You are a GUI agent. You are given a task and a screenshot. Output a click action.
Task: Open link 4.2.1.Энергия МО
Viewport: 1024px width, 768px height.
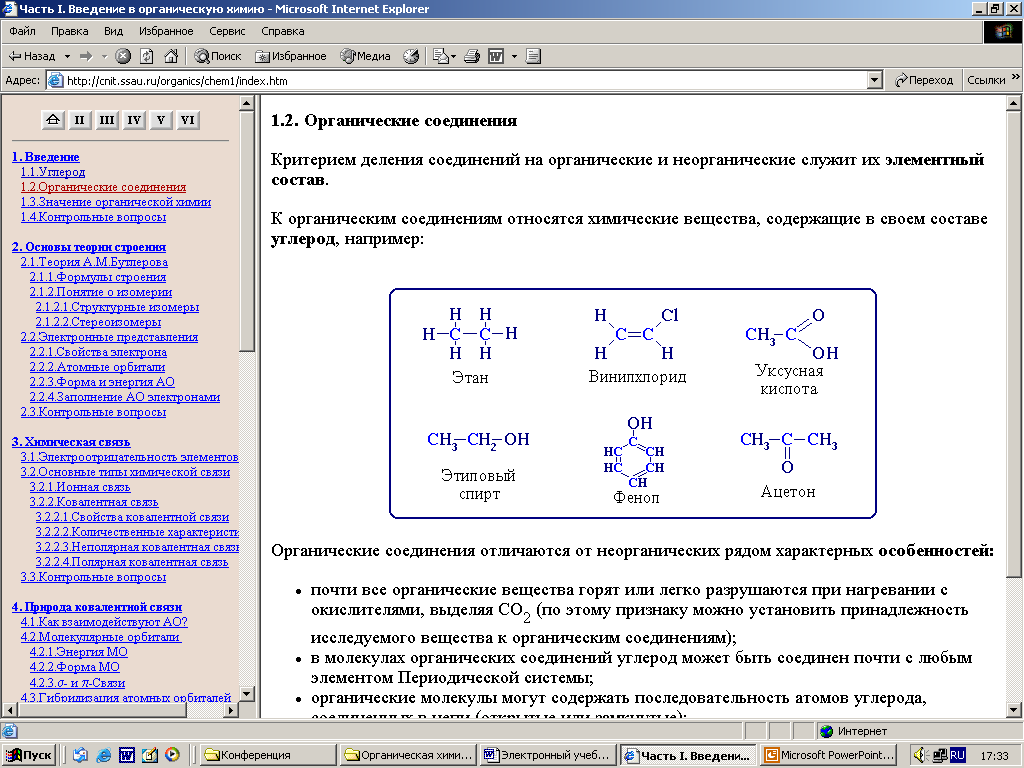pyautogui.click(x=78, y=652)
